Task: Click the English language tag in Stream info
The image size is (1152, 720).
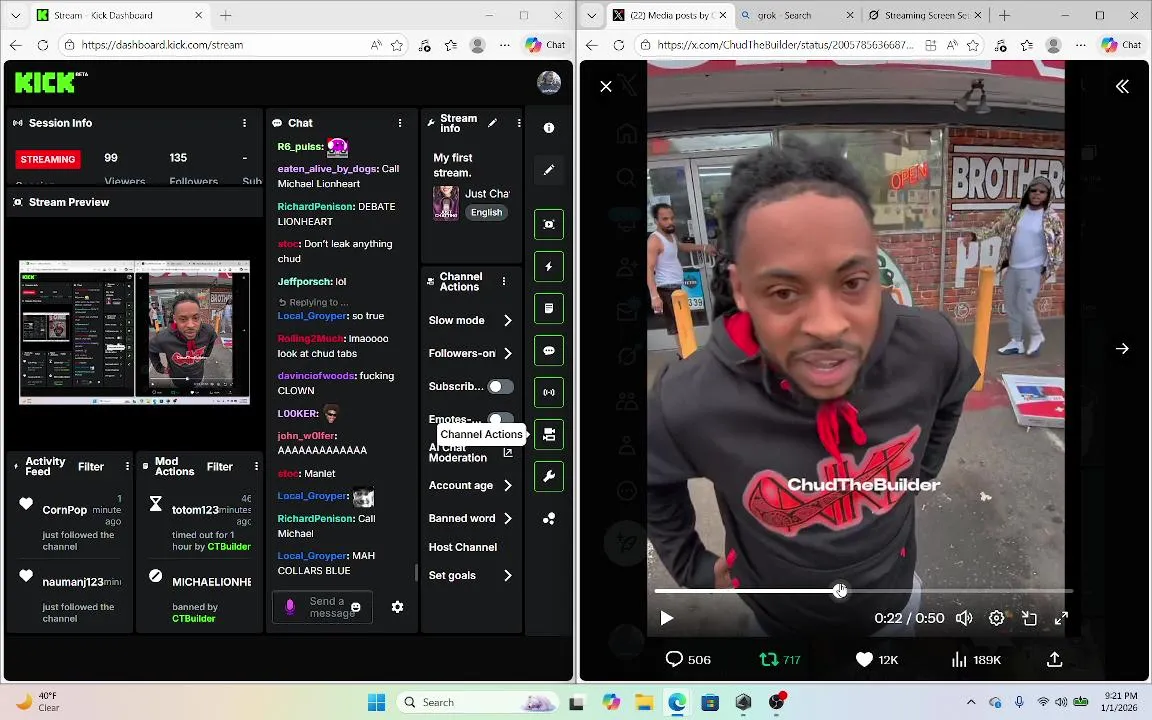Action: (486, 212)
